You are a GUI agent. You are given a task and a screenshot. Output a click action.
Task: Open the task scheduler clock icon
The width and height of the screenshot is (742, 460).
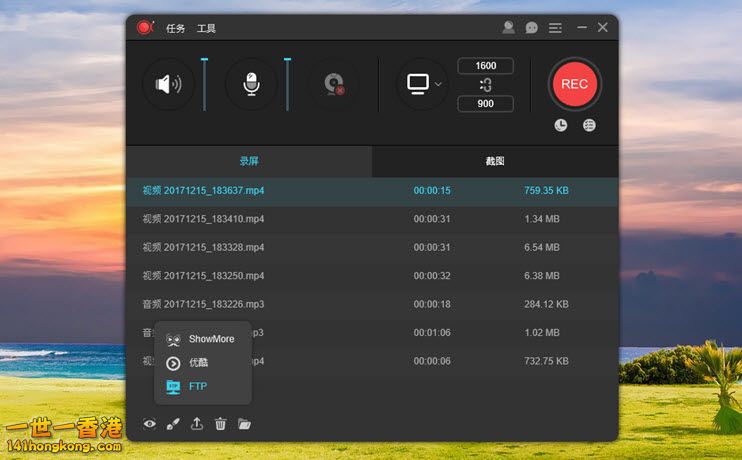point(561,125)
